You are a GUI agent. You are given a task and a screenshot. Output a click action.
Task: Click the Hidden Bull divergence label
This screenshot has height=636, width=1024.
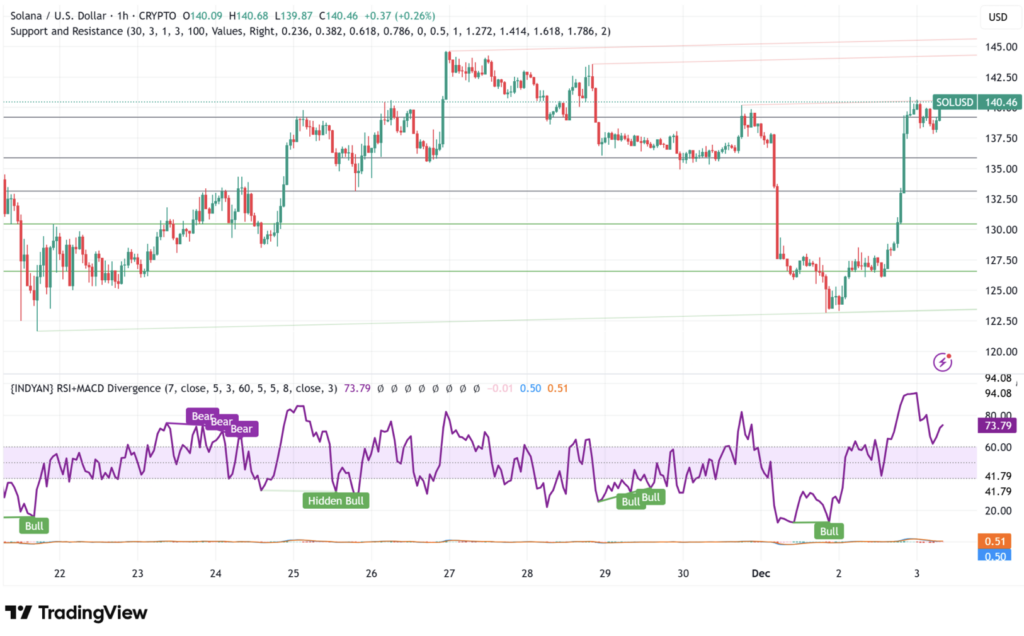(x=335, y=500)
